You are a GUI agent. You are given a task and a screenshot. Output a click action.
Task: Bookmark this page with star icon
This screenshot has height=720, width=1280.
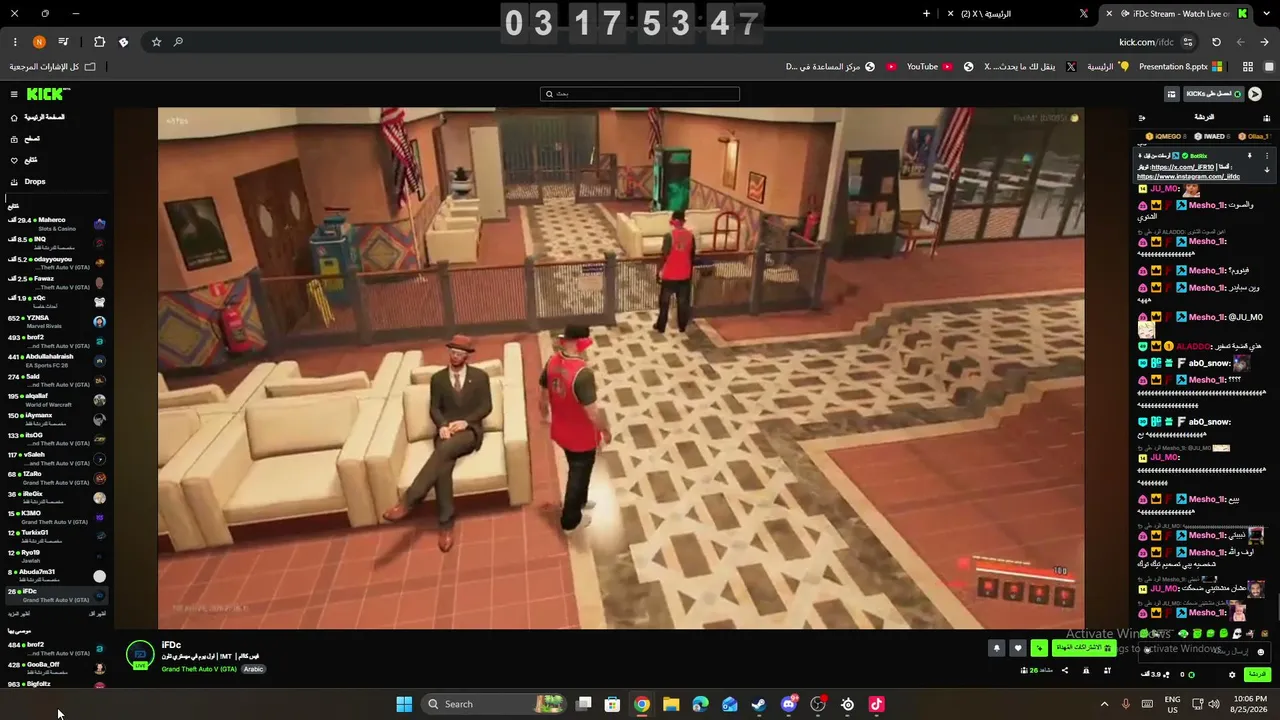pyautogui.click(x=156, y=42)
